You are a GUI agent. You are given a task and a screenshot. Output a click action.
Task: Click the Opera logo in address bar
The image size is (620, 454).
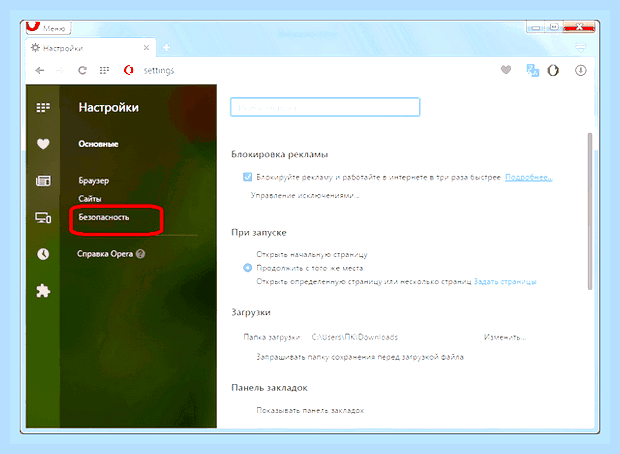[129, 70]
